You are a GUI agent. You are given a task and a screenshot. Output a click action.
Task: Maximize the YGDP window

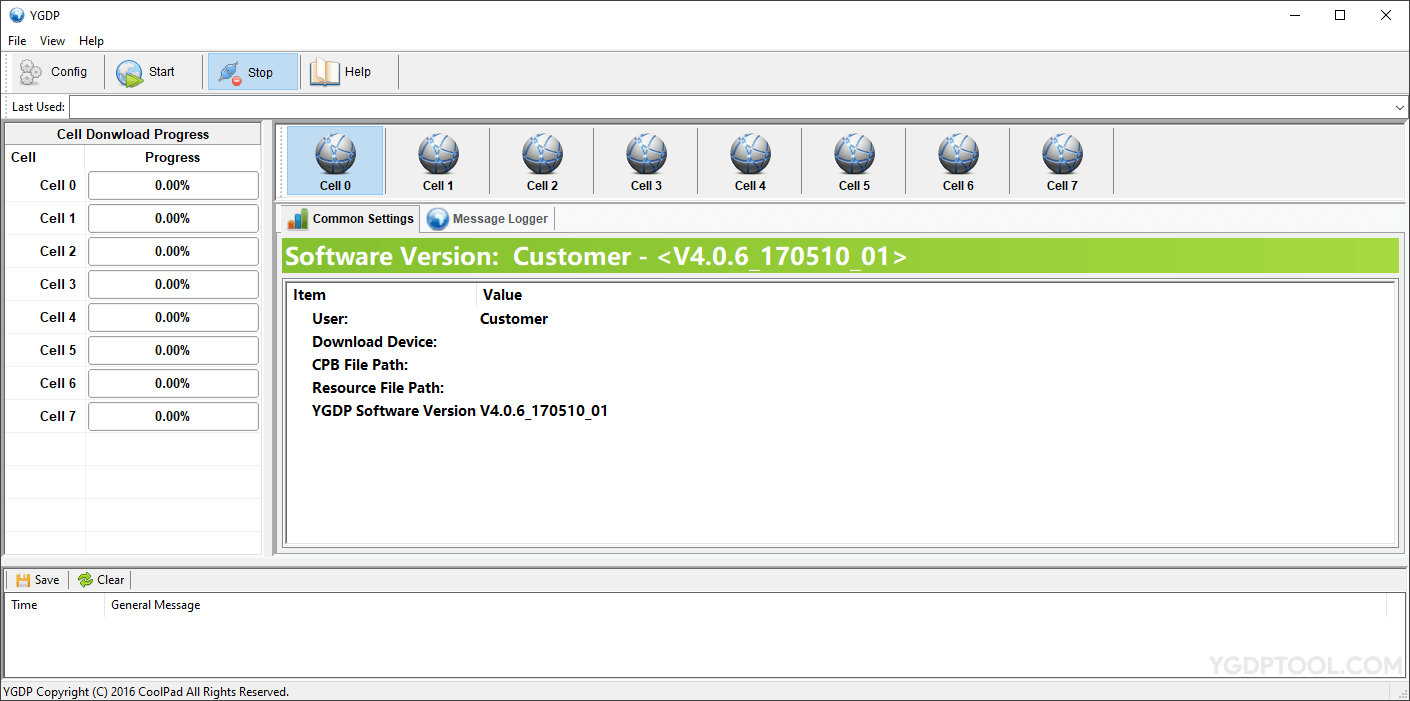[x=1340, y=15]
